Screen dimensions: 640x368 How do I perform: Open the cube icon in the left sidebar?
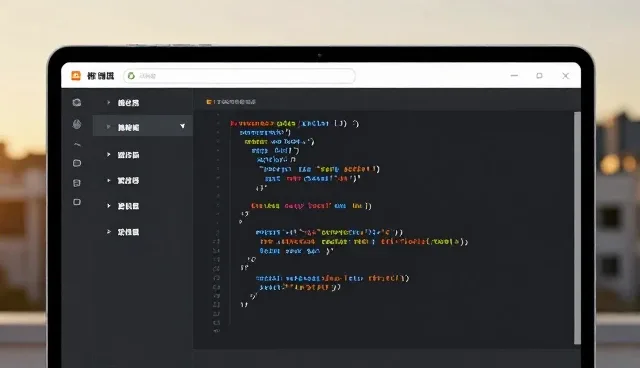click(77, 102)
